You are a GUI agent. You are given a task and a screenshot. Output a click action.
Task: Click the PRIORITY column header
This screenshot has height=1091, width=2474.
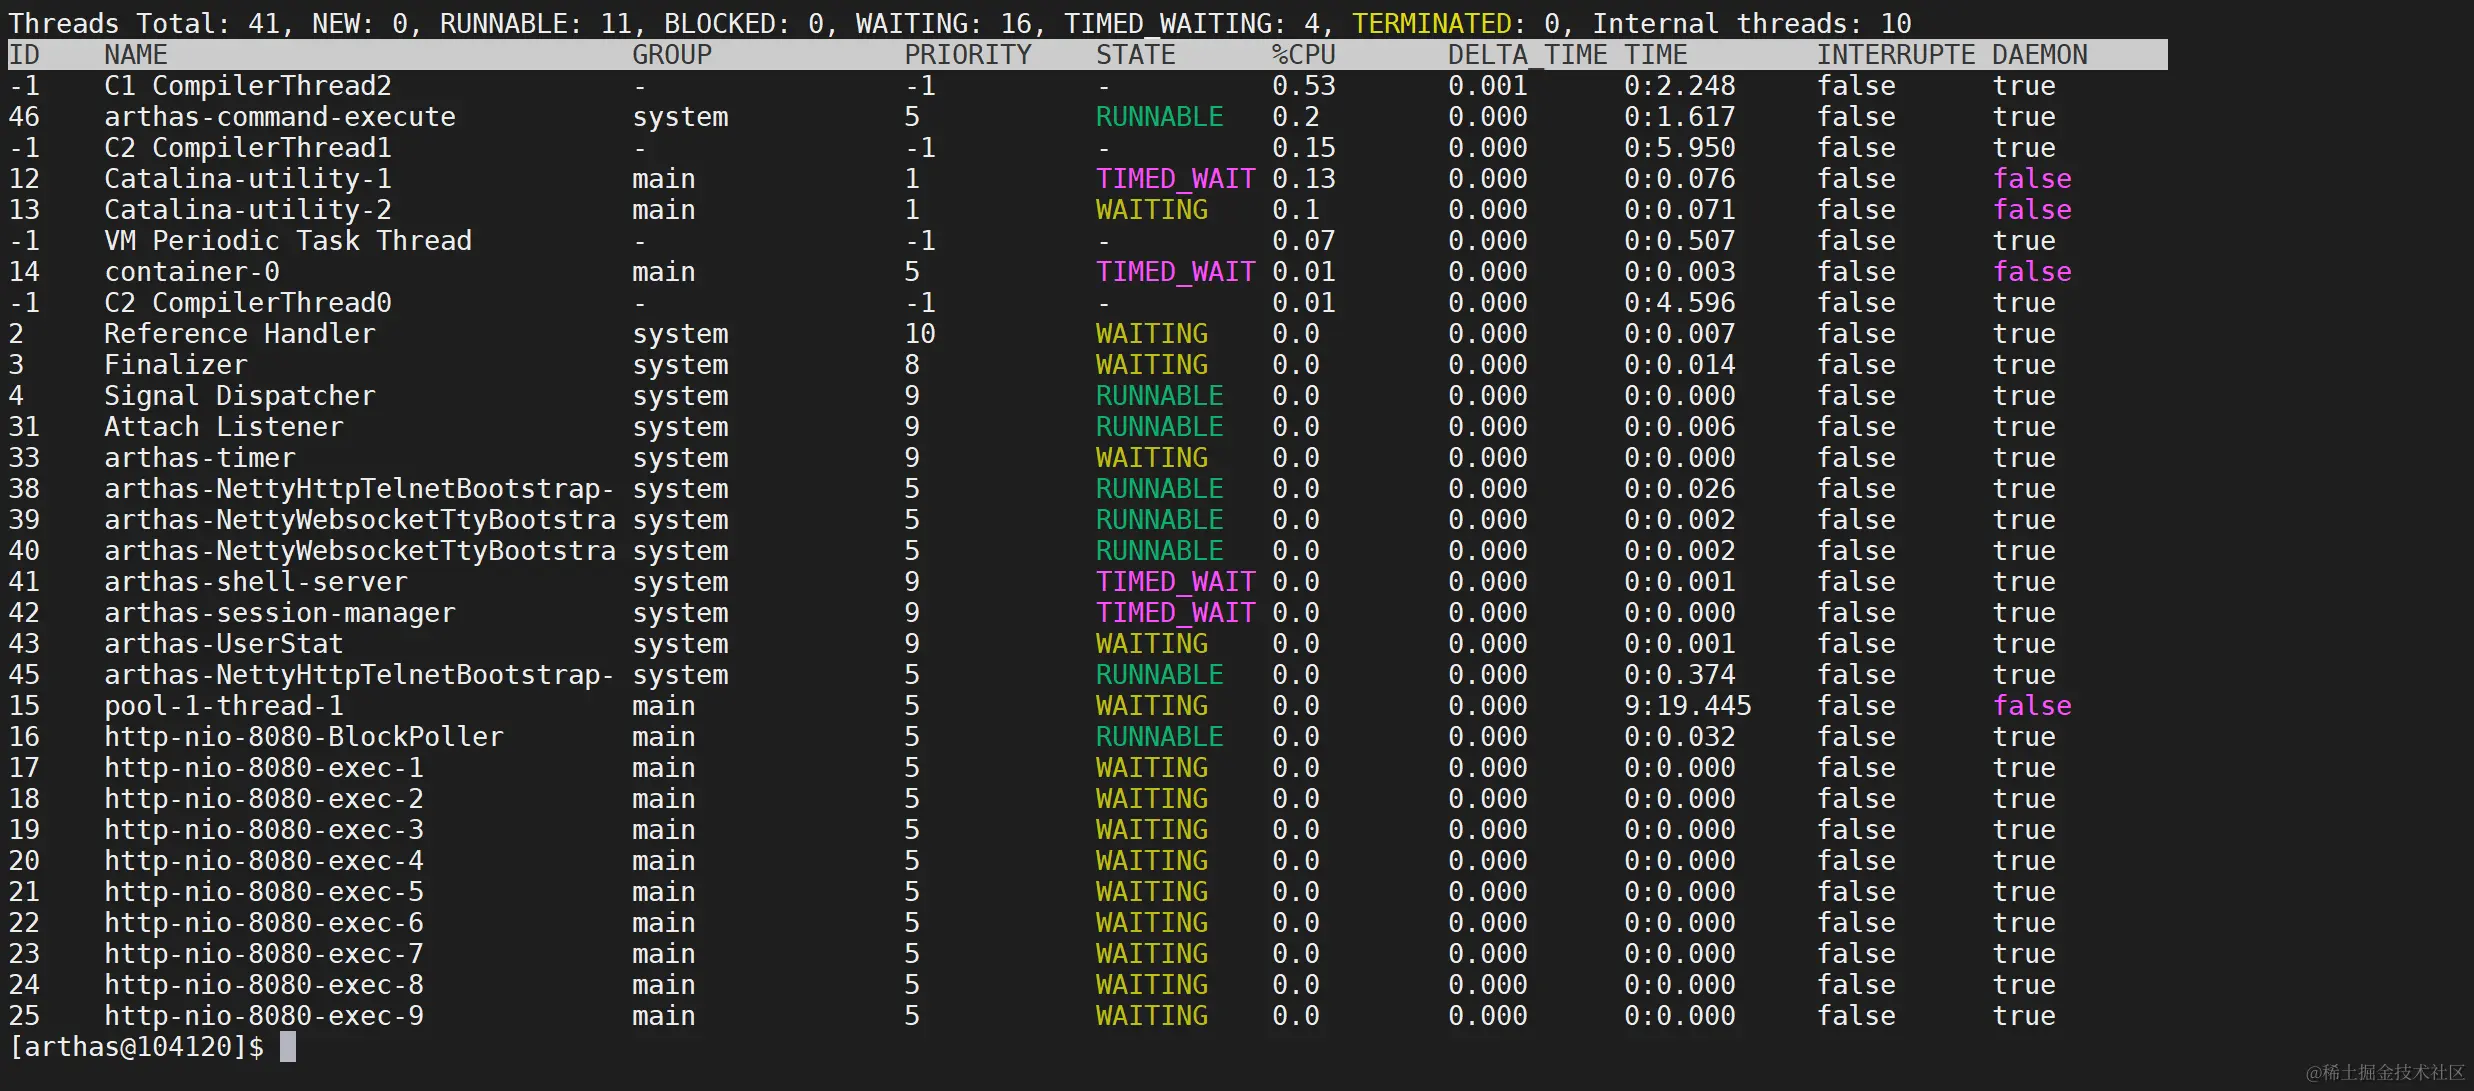[x=967, y=55]
